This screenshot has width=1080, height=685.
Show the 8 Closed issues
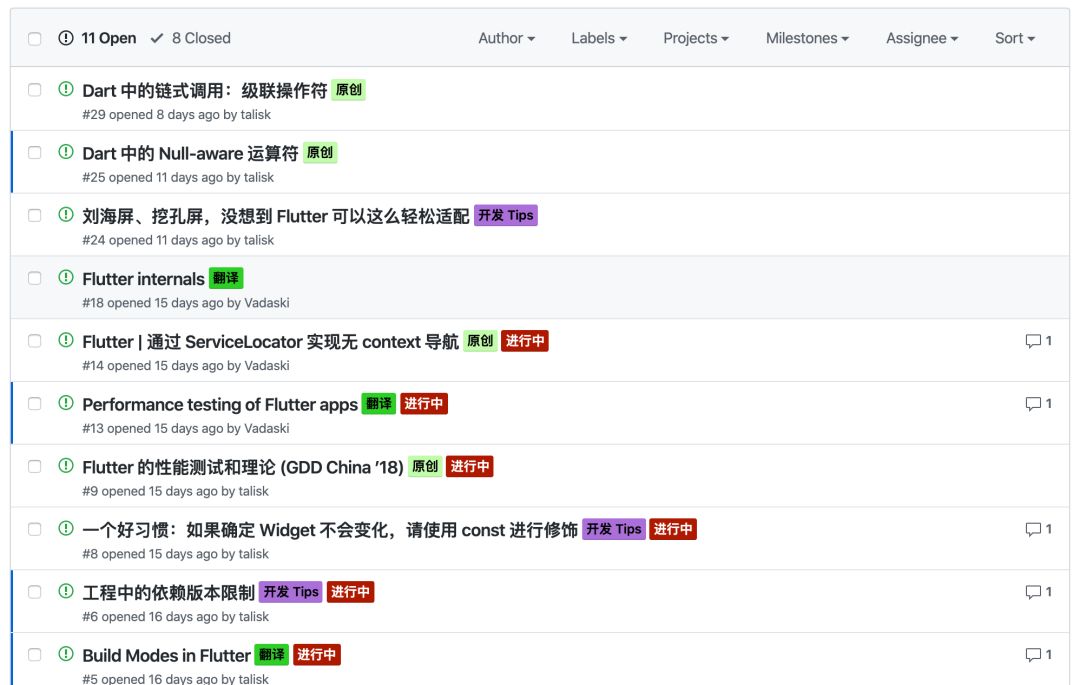191,38
